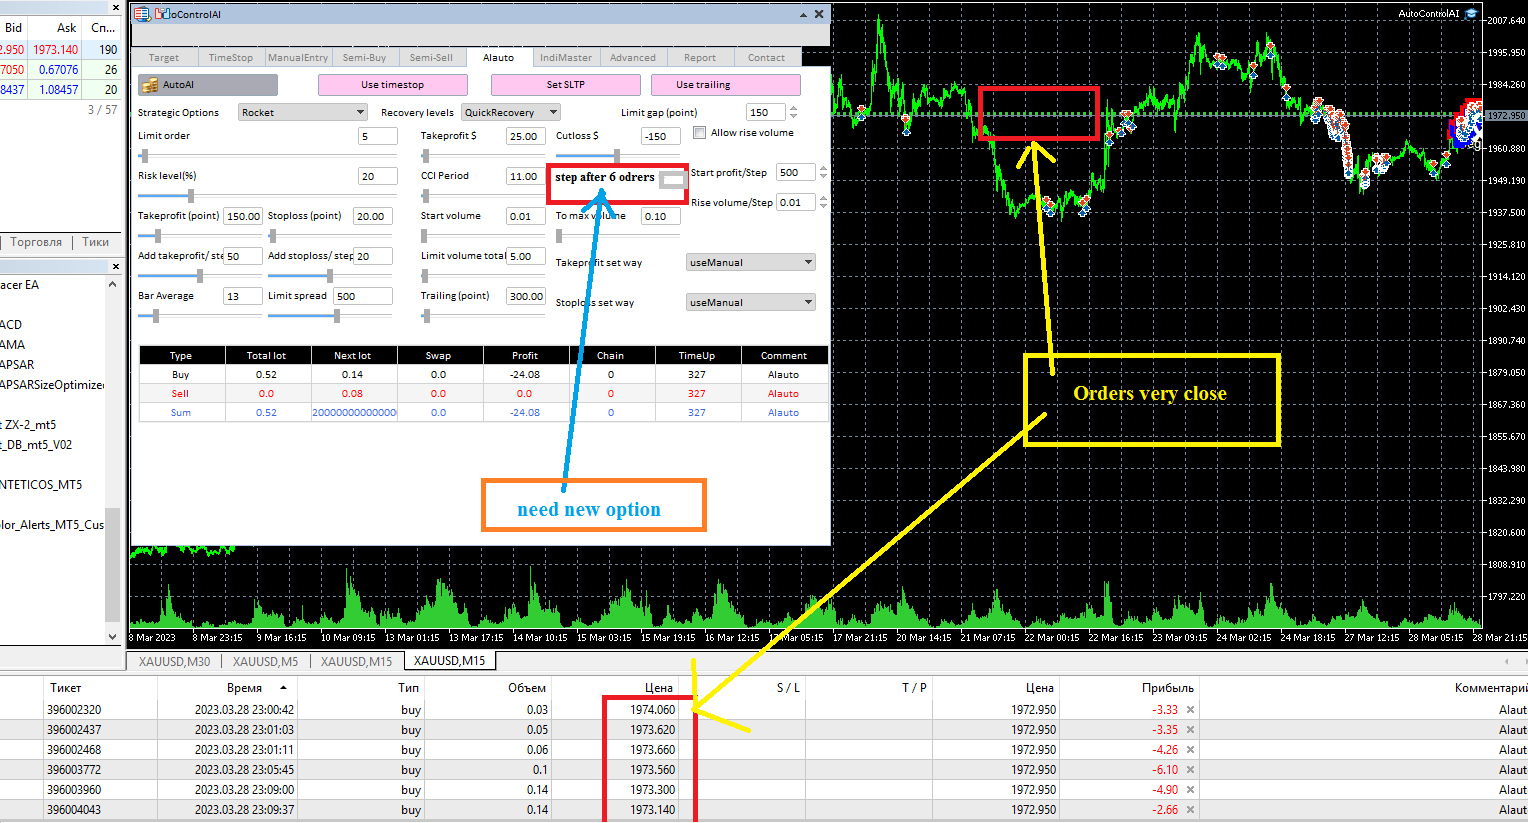Viewport: 1528px width, 823px height.
Task: Click the Trailing (point) input field
Action: click(526, 296)
